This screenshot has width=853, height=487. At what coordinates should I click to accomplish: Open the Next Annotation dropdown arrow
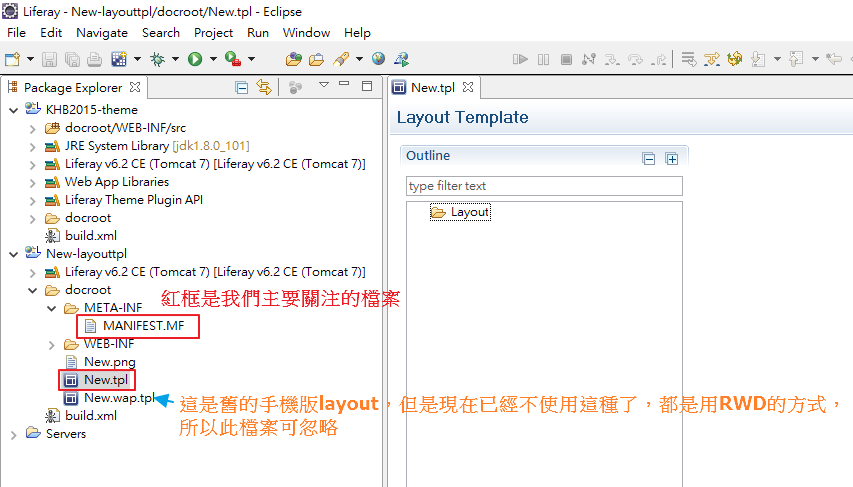click(x=777, y=59)
